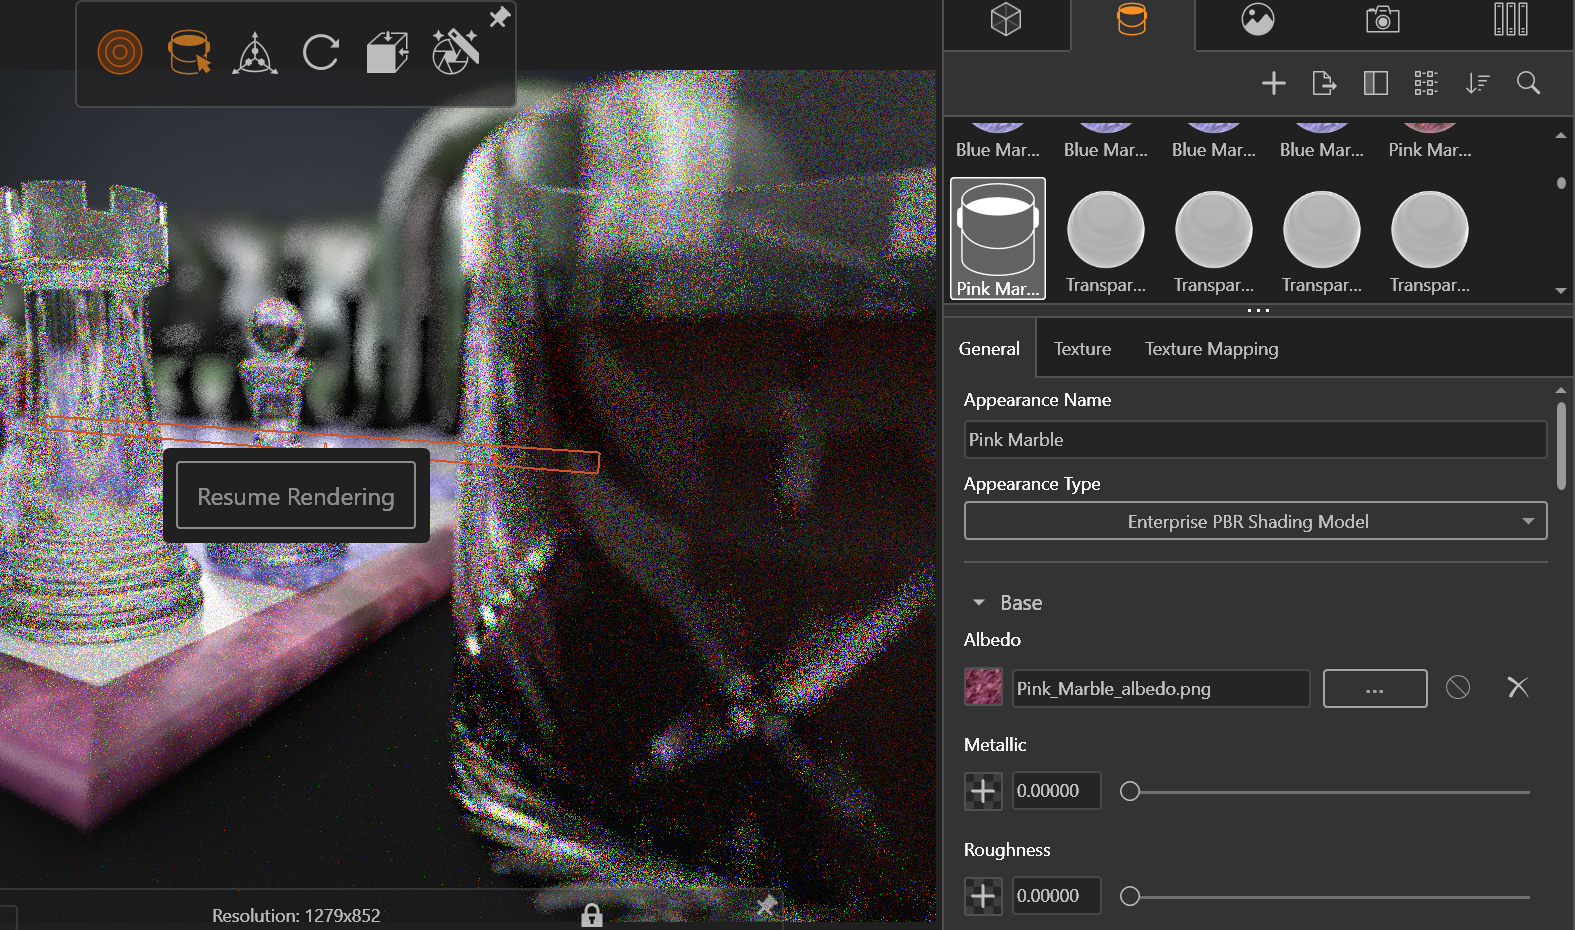Image resolution: width=1575 pixels, height=930 pixels.
Task: Open the render output camera-shutter tool
Action: [x=455, y=52]
